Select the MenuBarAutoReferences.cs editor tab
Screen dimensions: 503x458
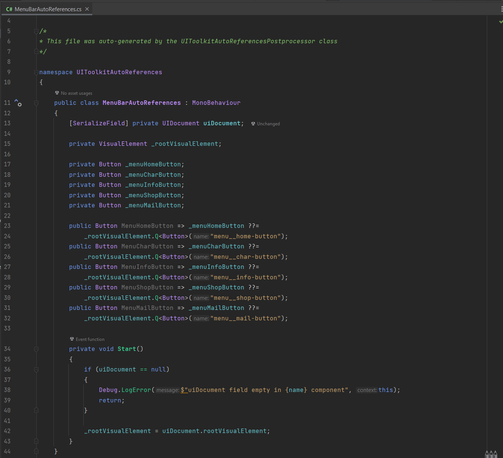[x=47, y=9]
